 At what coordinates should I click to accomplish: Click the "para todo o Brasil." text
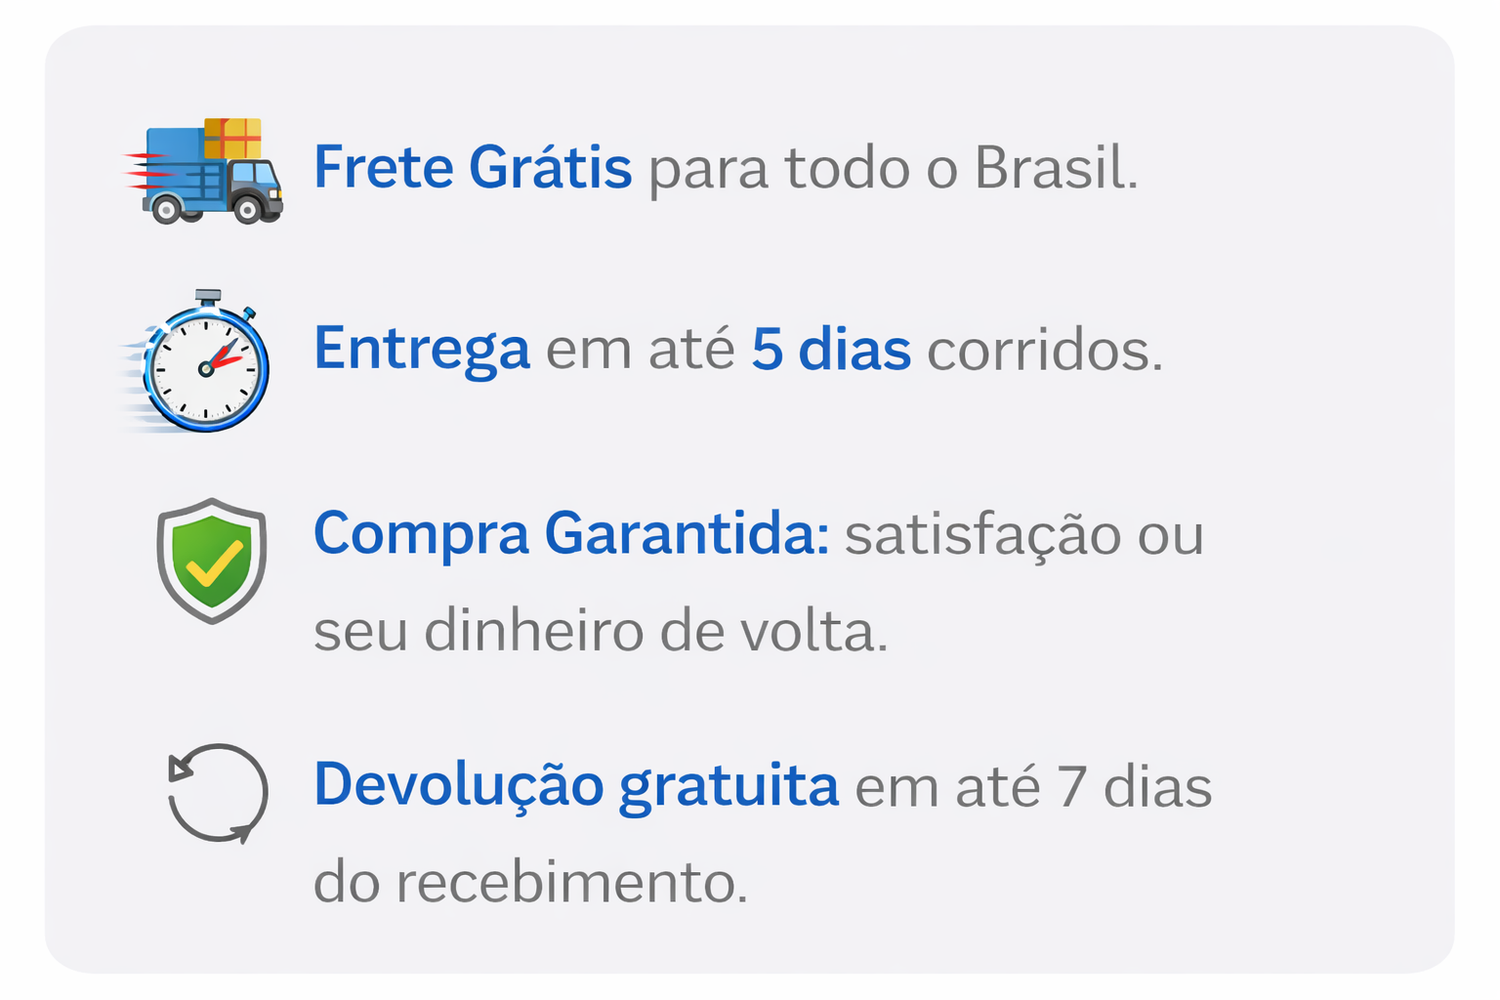tap(893, 168)
